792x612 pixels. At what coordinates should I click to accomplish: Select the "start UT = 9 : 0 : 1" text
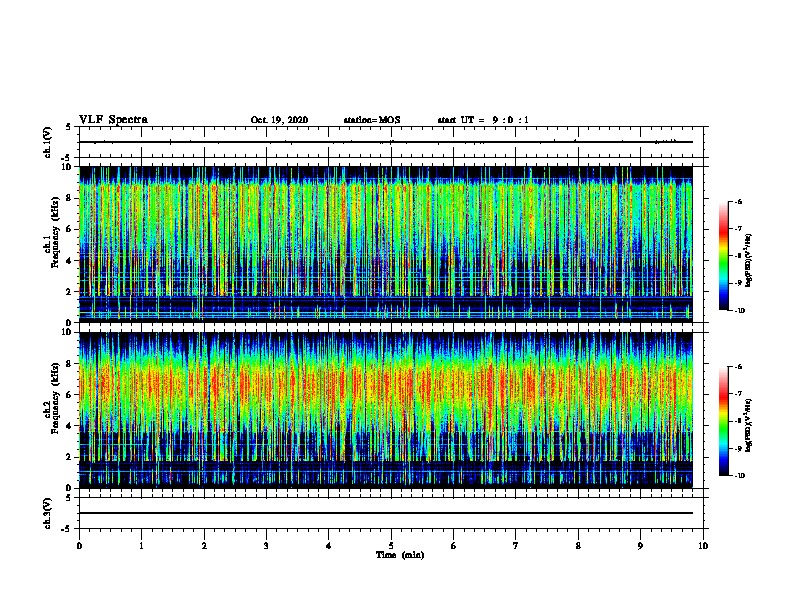[483, 120]
